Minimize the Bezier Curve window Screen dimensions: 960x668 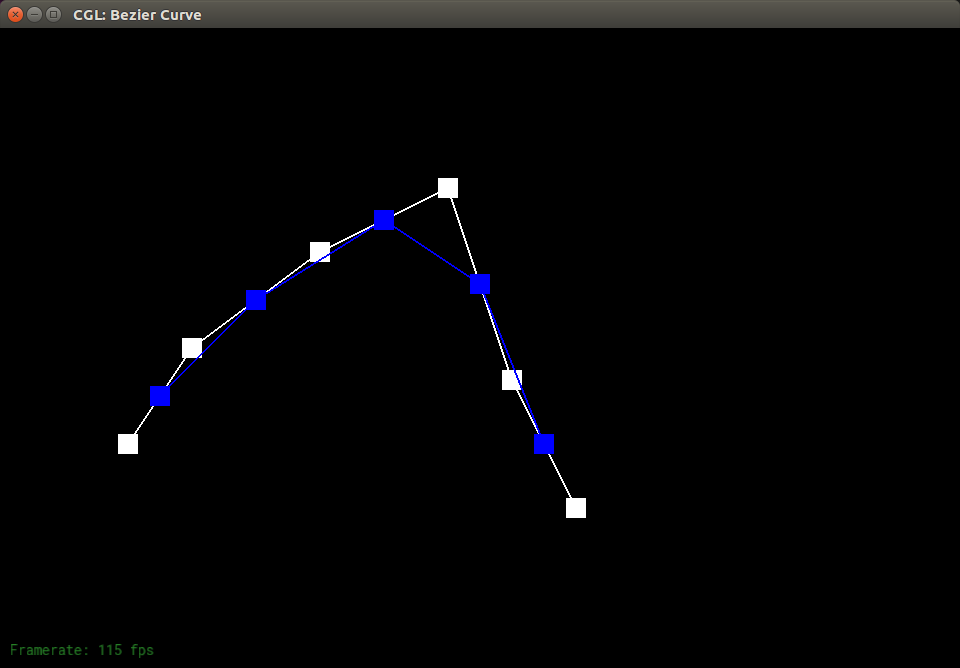[x=34, y=14]
